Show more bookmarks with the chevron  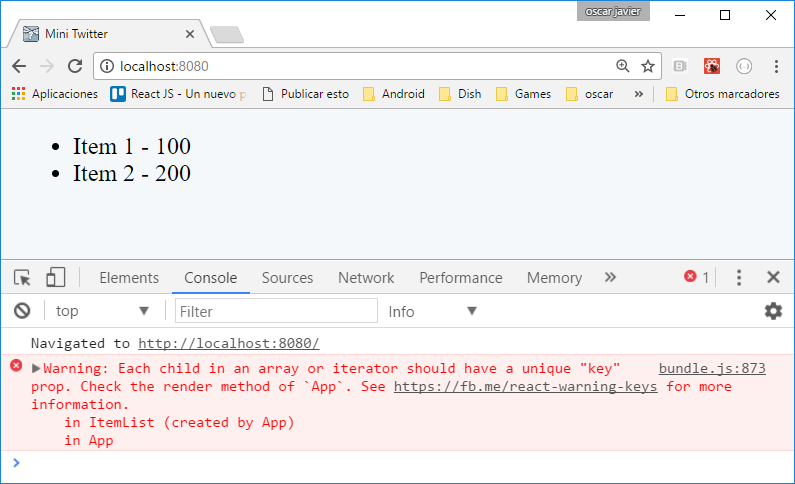point(639,94)
